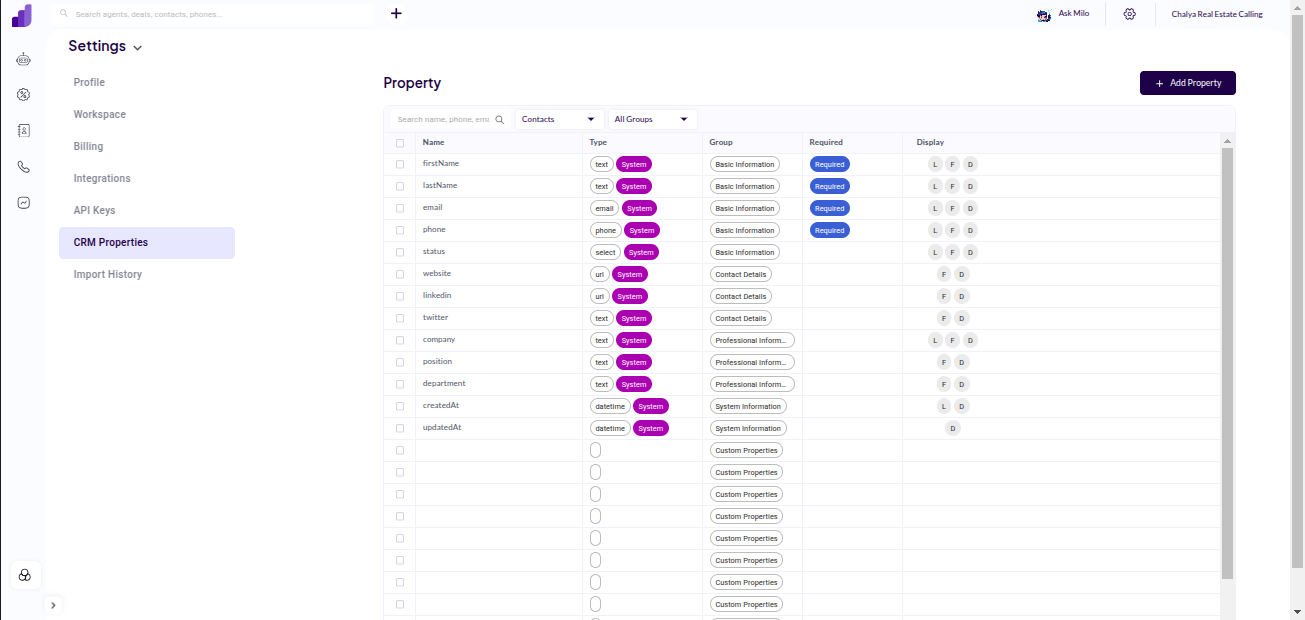Click the help icon at sidebar bottom
The width and height of the screenshot is (1305, 620).
[x=24, y=574]
